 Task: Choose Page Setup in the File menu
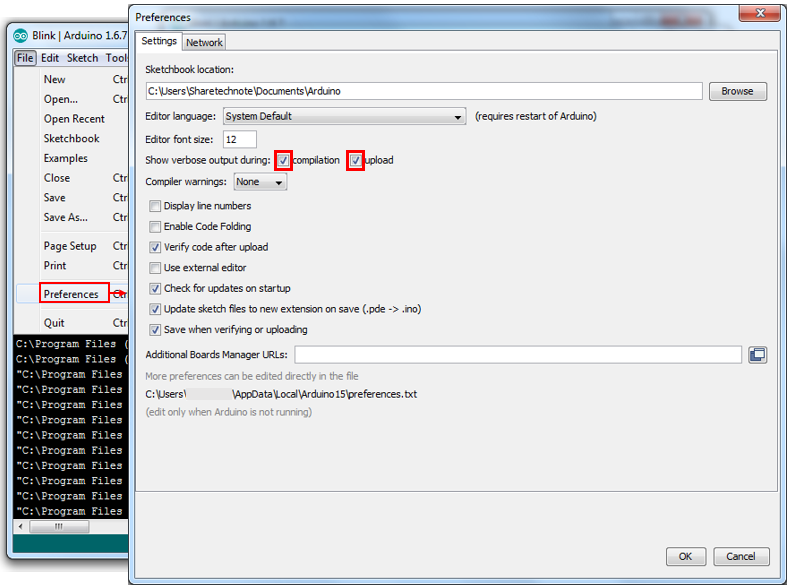70,246
